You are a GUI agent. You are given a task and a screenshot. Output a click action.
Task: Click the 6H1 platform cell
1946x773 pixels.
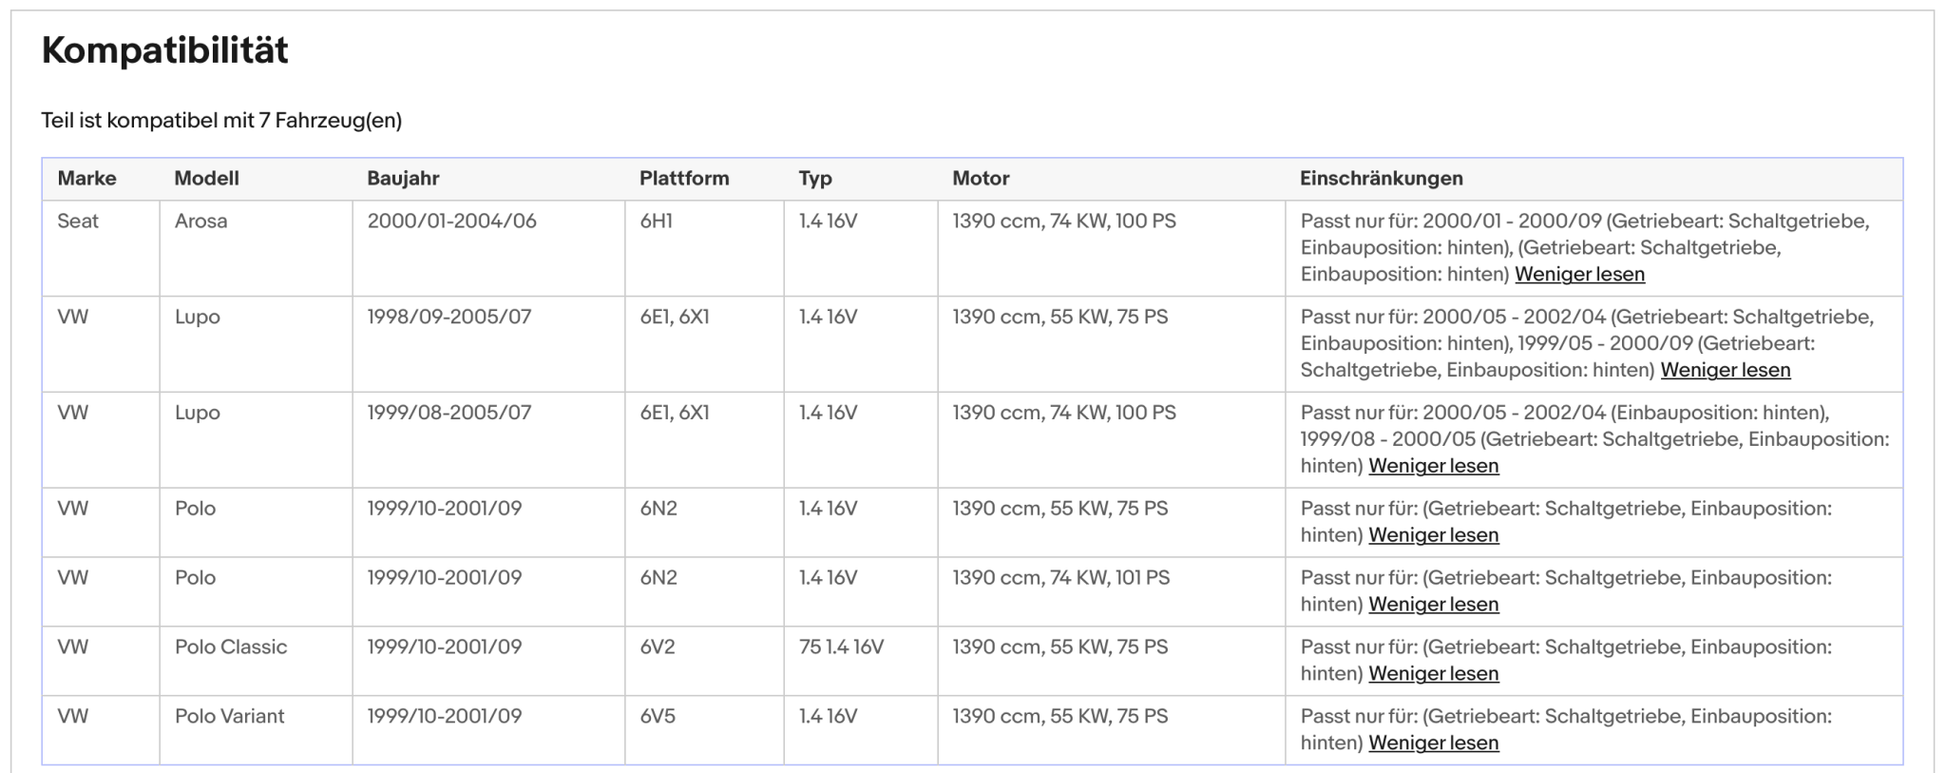click(656, 221)
